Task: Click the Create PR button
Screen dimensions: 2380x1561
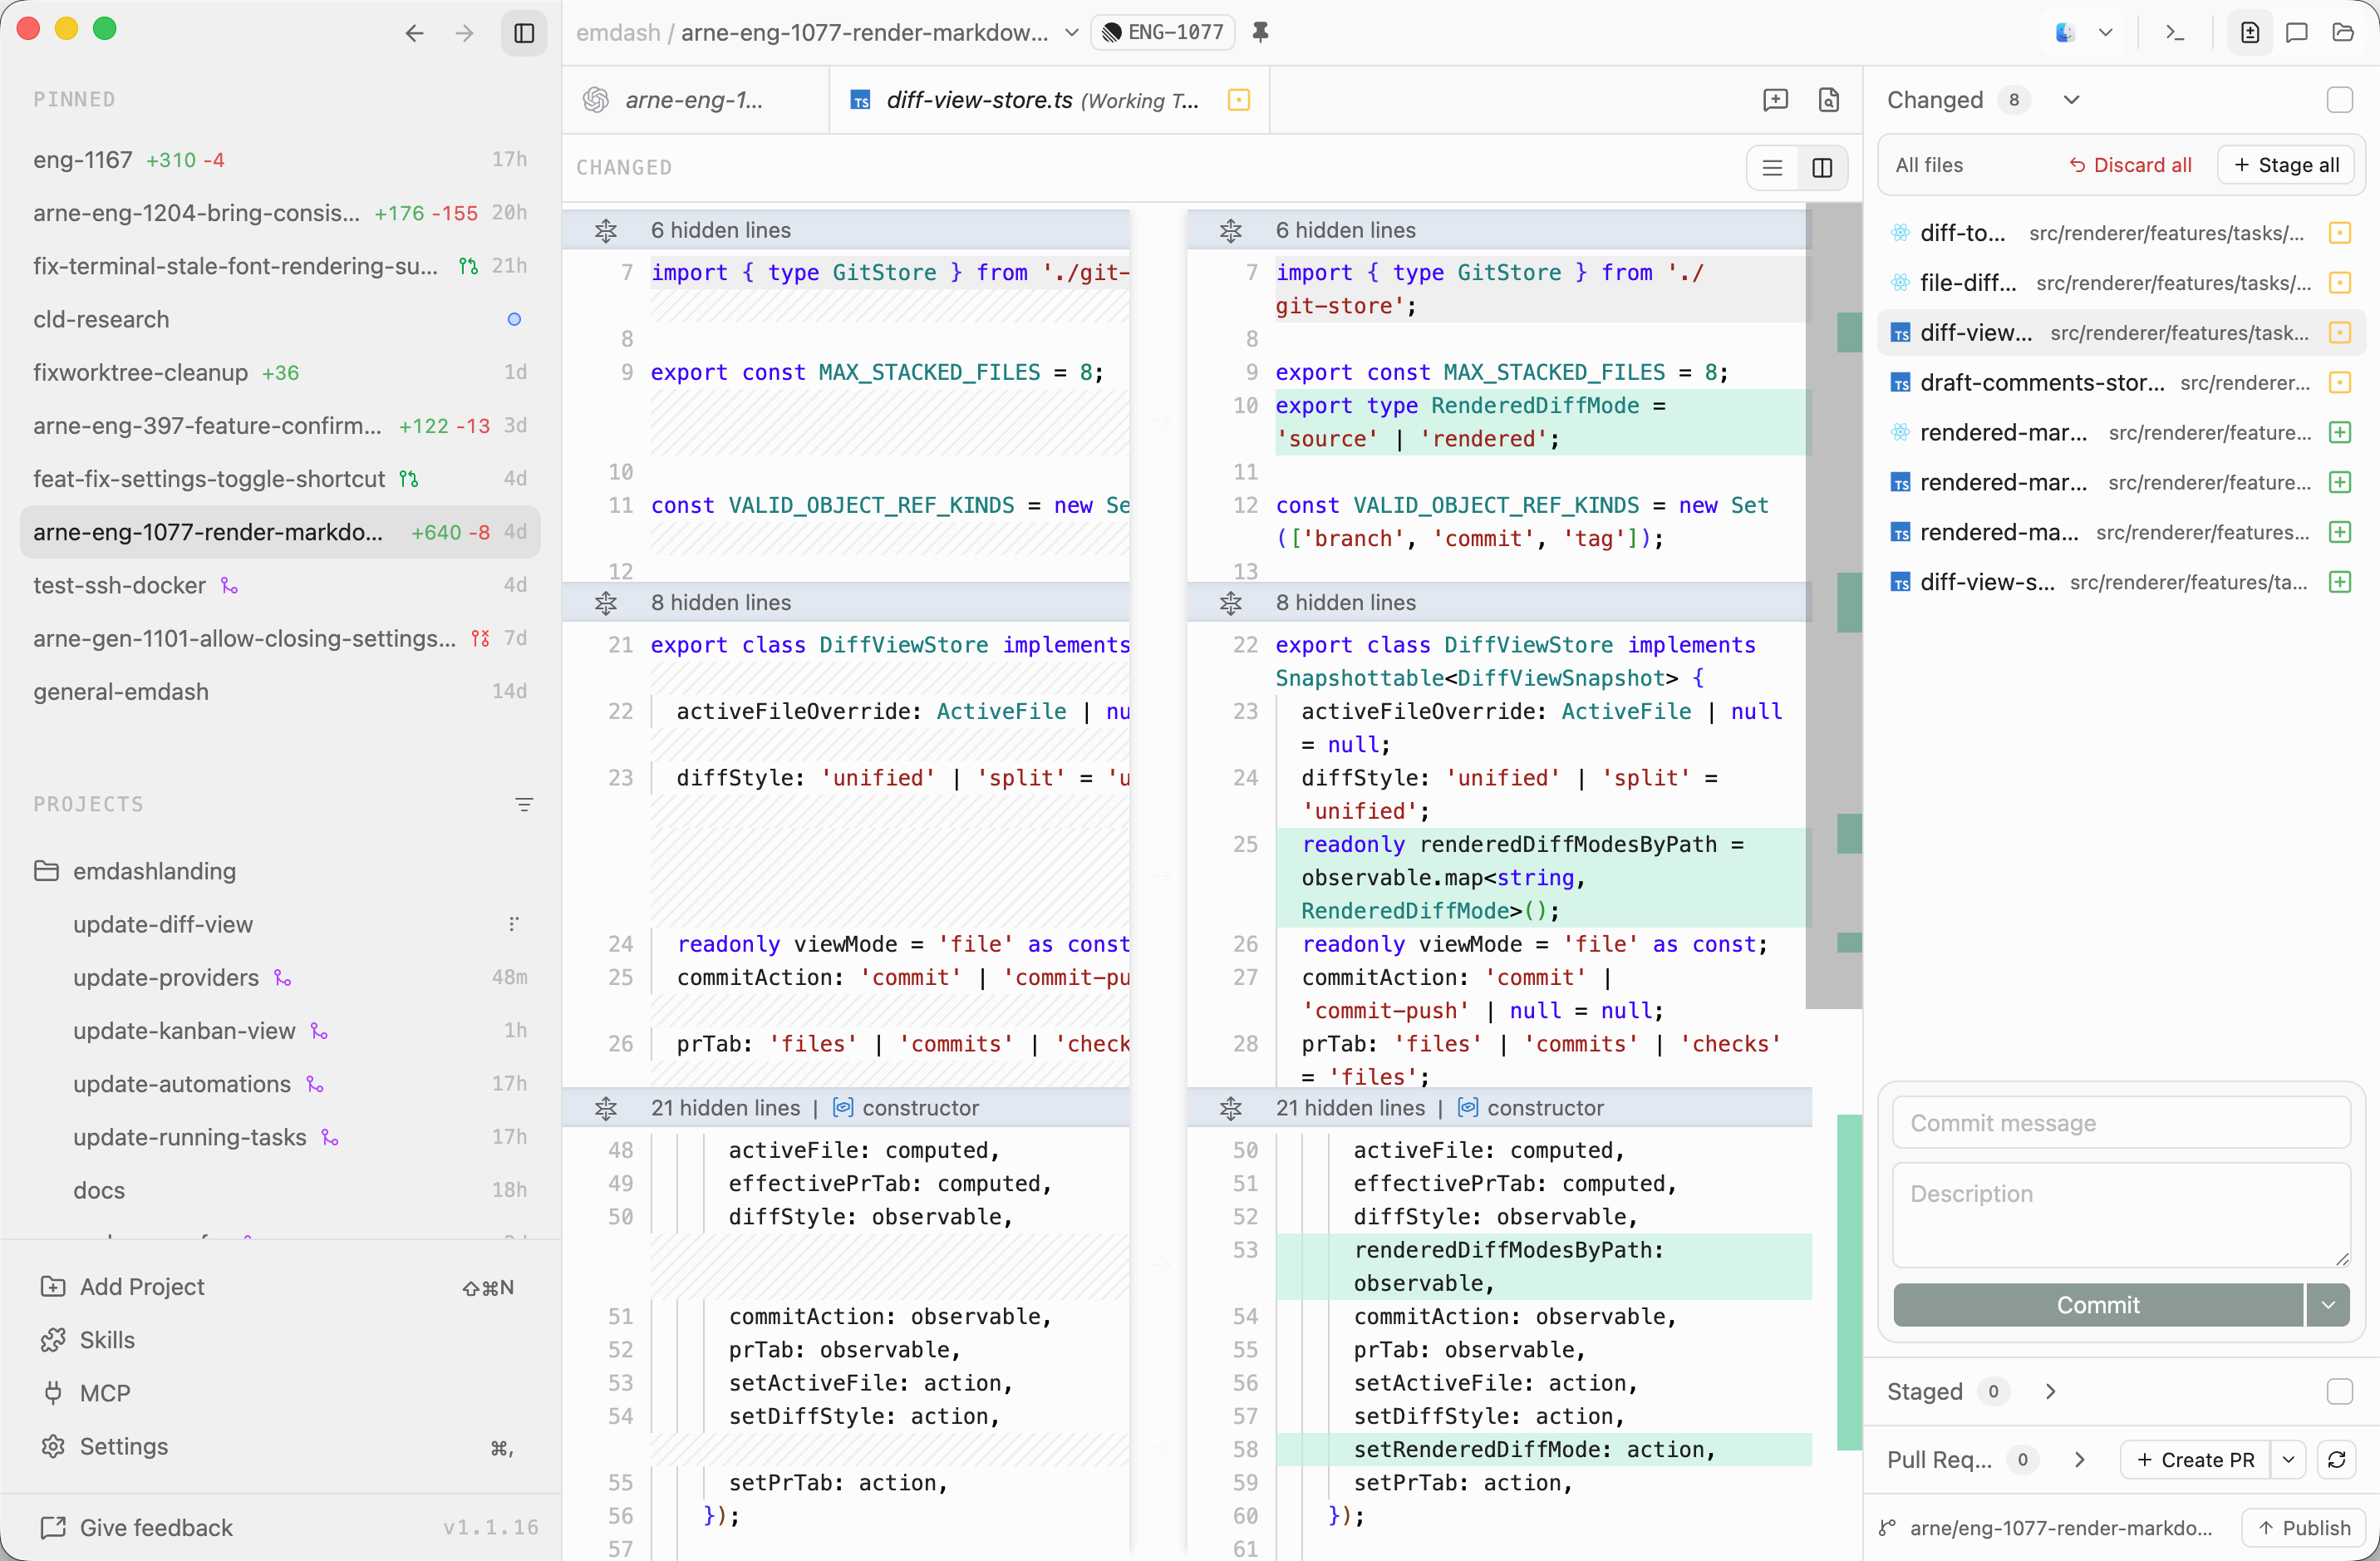Action: [2195, 1459]
